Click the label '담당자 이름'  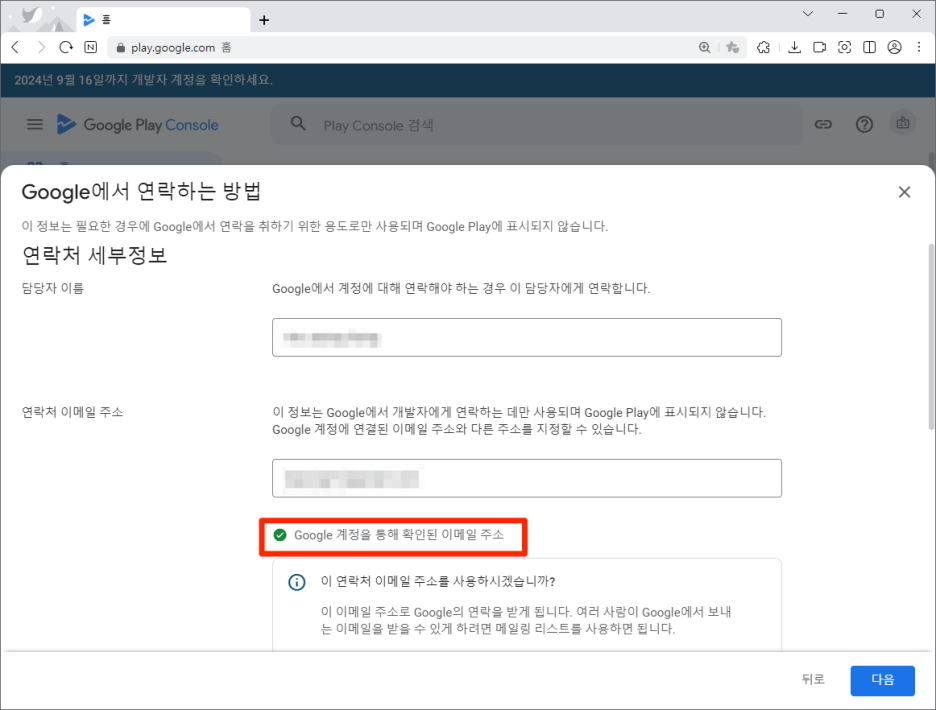[x=53, y=288]
